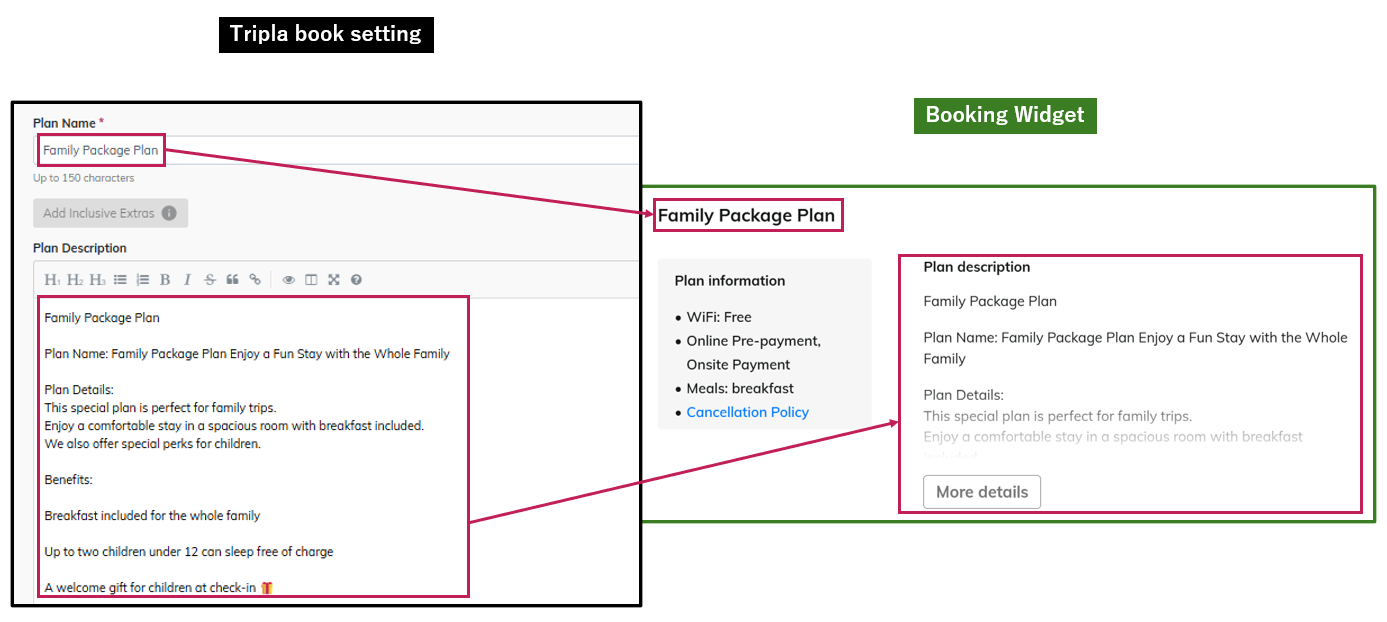
Task: Click the Add Inclusive Extras button
Action: click(98, 213)
